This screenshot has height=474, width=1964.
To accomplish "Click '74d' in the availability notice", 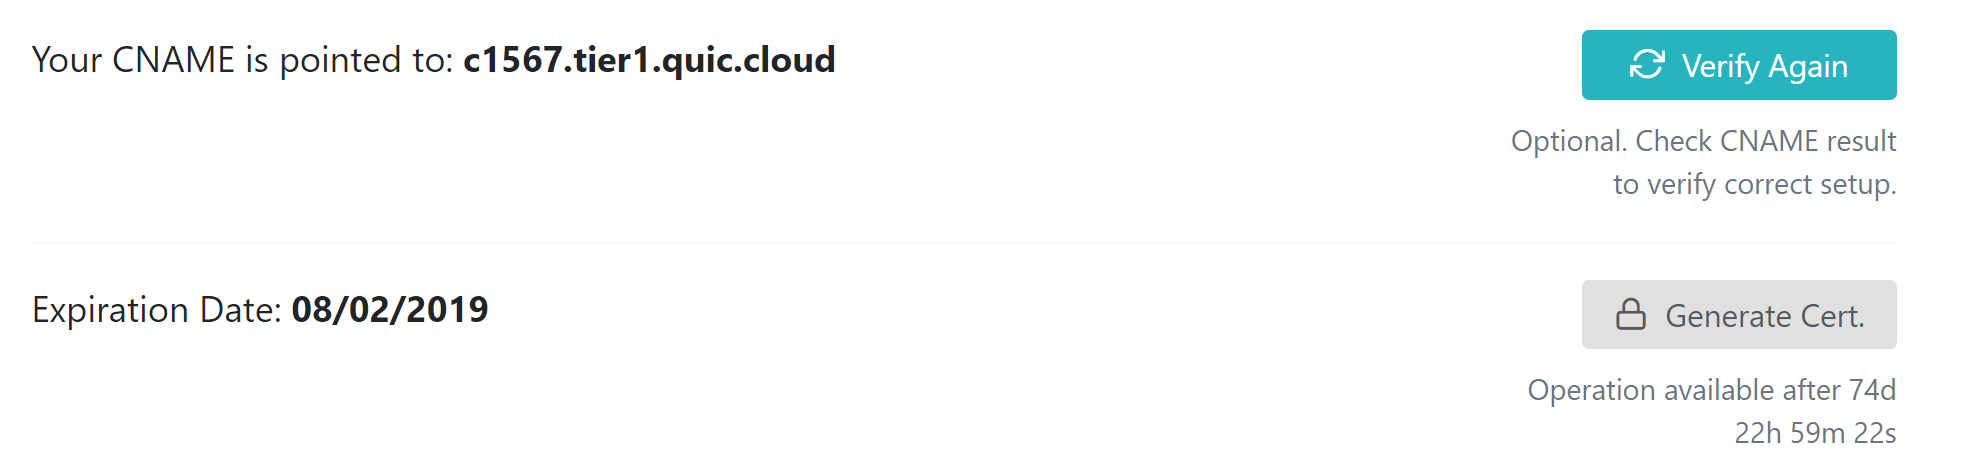I will coord(1872,390).
